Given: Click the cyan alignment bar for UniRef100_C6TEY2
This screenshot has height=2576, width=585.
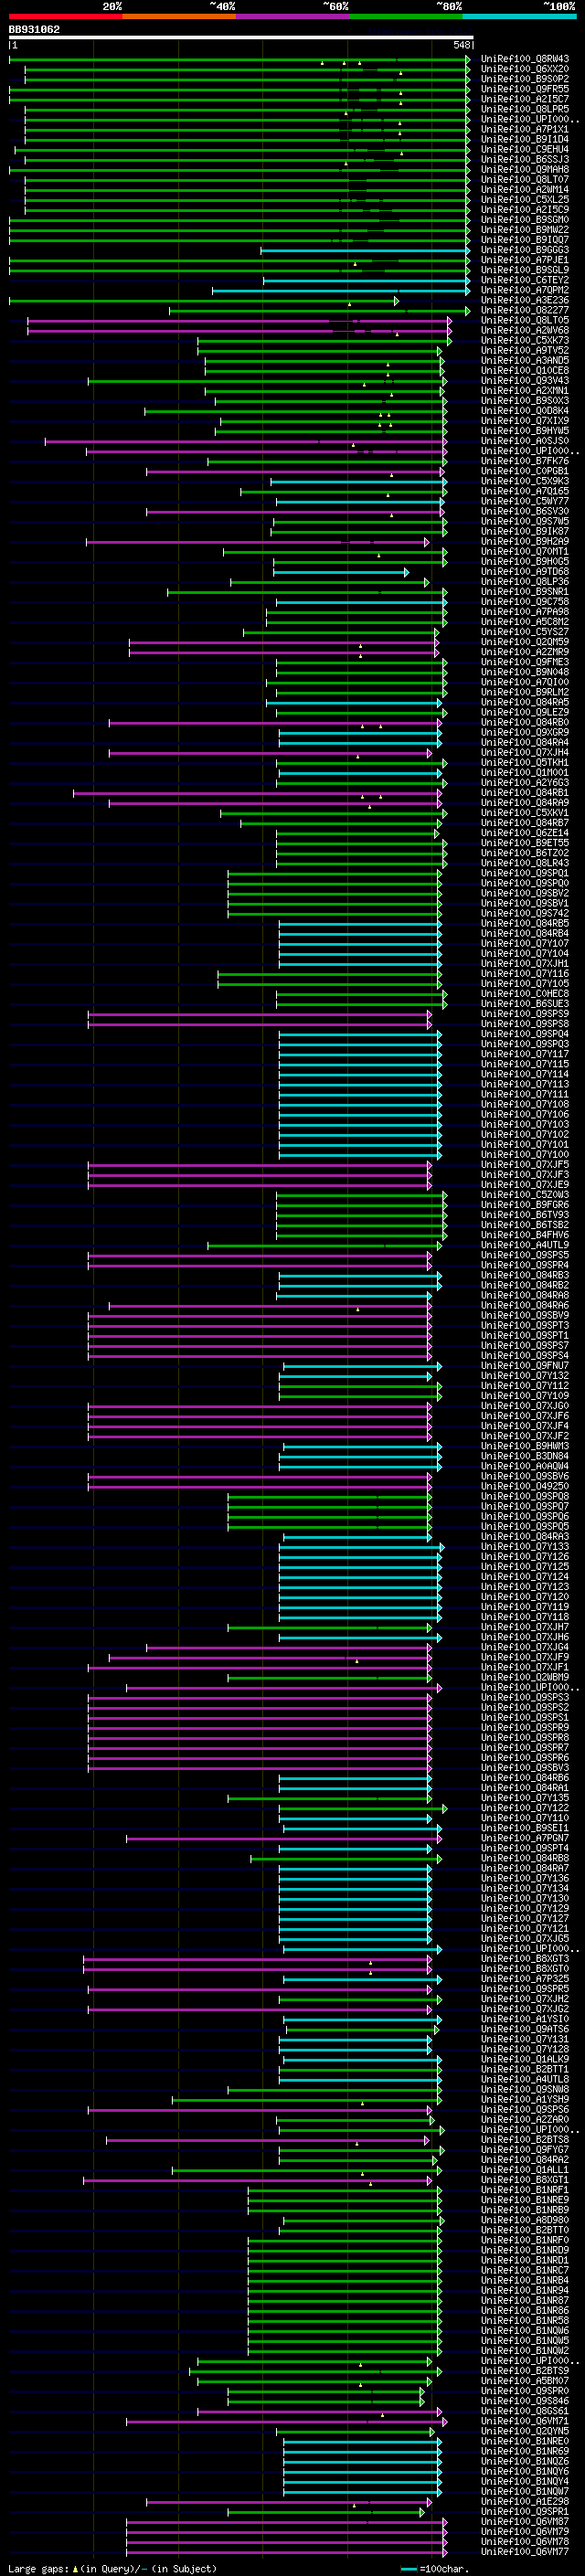Looking at the screenshot, I should point(366,280).
